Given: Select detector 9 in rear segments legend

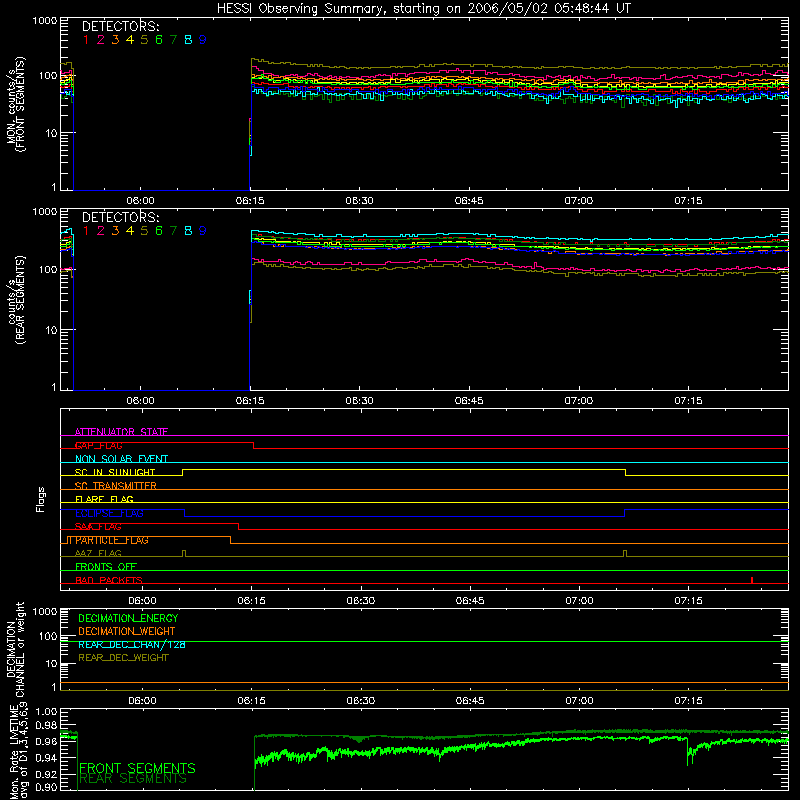Looking at the screenshot, I should (203, 231).
